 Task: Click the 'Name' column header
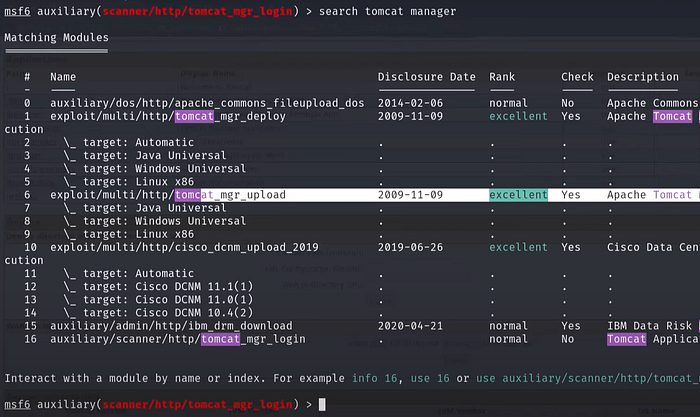[63, 77]
